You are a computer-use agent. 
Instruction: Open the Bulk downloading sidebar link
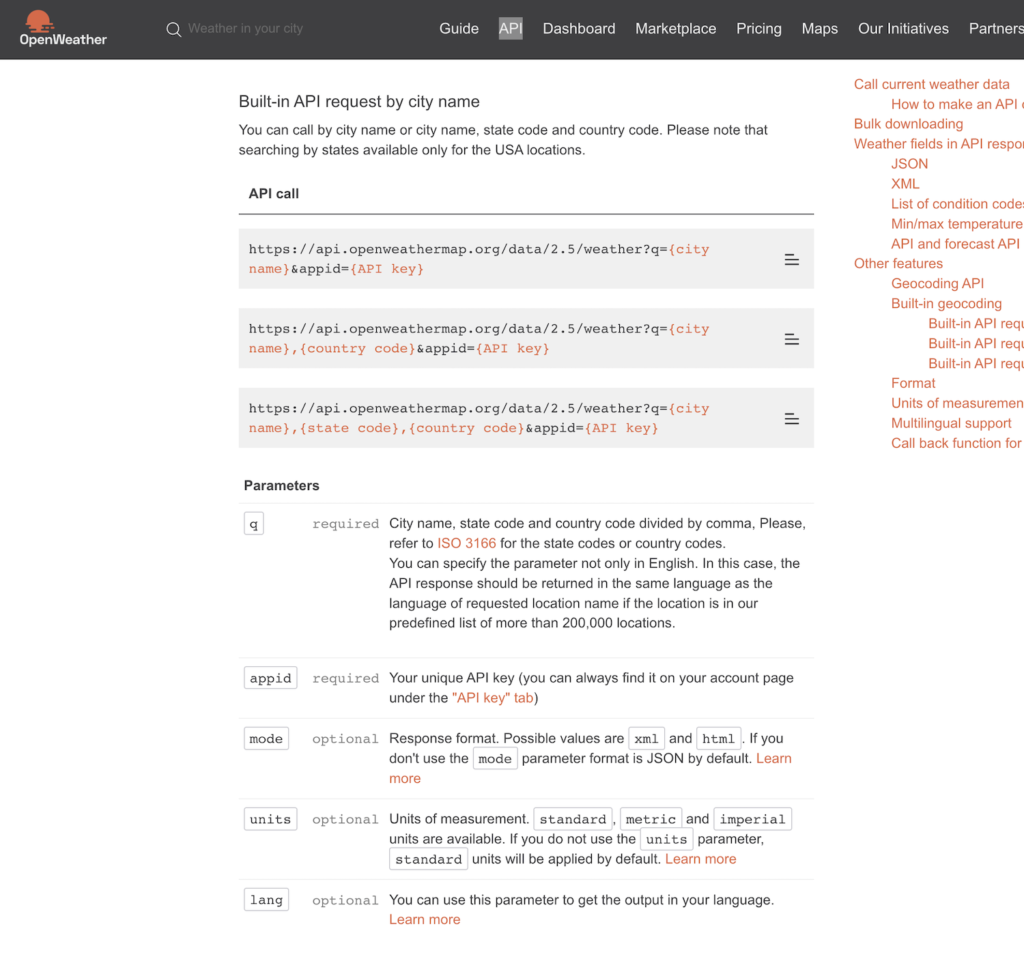(x=908, y=124)
